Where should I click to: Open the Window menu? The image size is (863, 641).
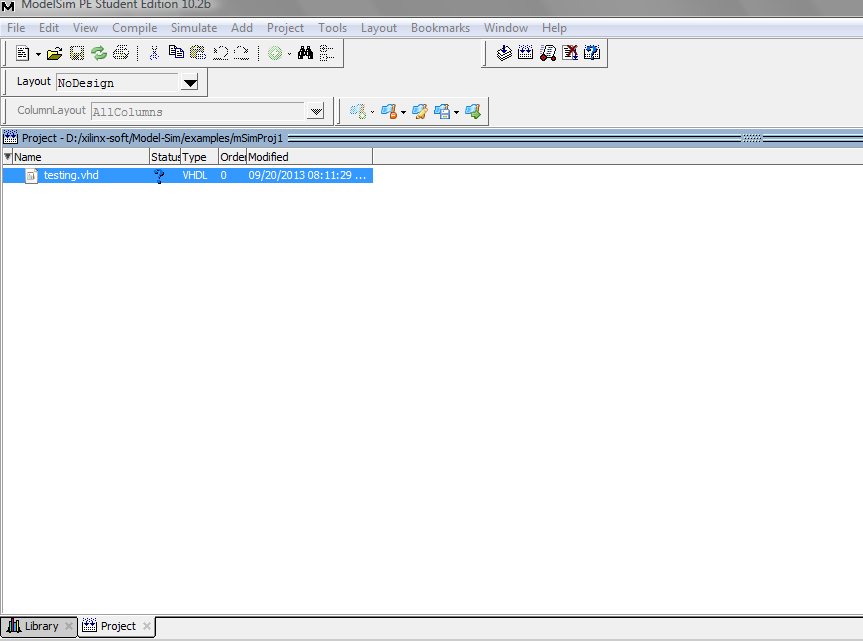coord(506,28)
